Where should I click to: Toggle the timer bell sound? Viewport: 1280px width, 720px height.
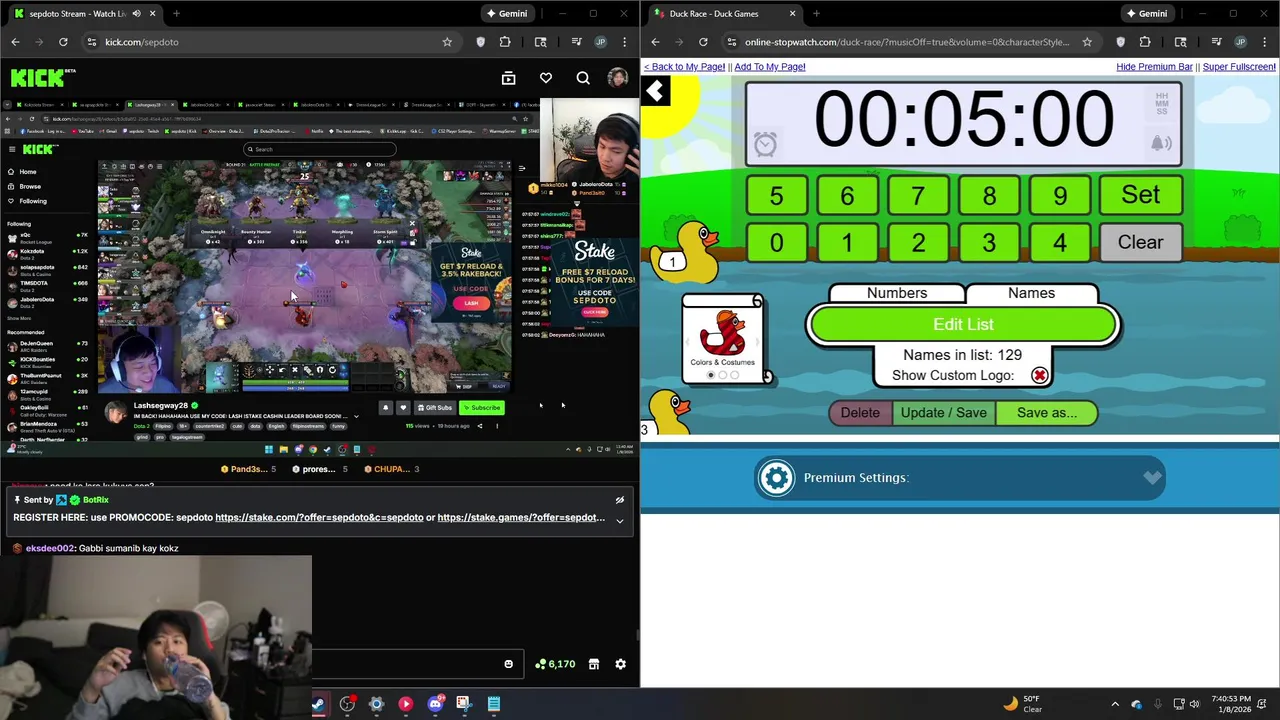coord(1161,144)
